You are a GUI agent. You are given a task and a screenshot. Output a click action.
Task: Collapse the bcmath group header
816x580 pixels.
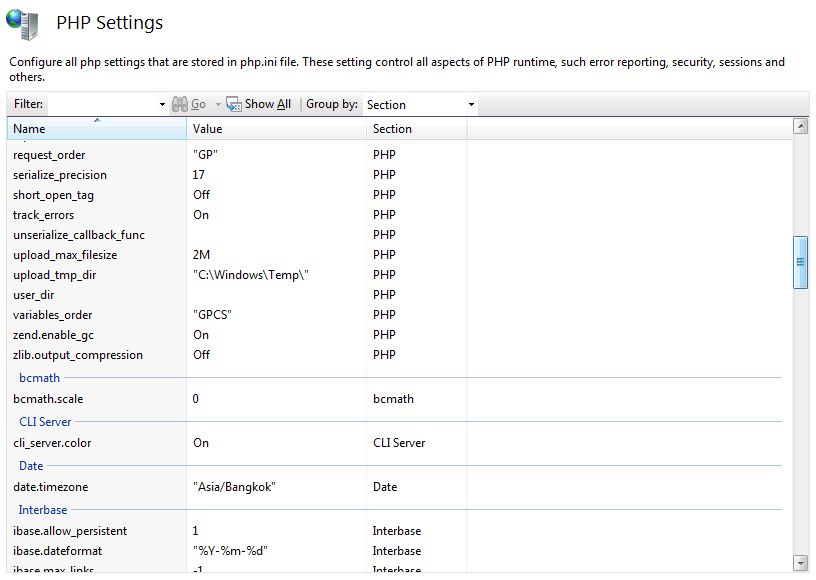[39, 378]
